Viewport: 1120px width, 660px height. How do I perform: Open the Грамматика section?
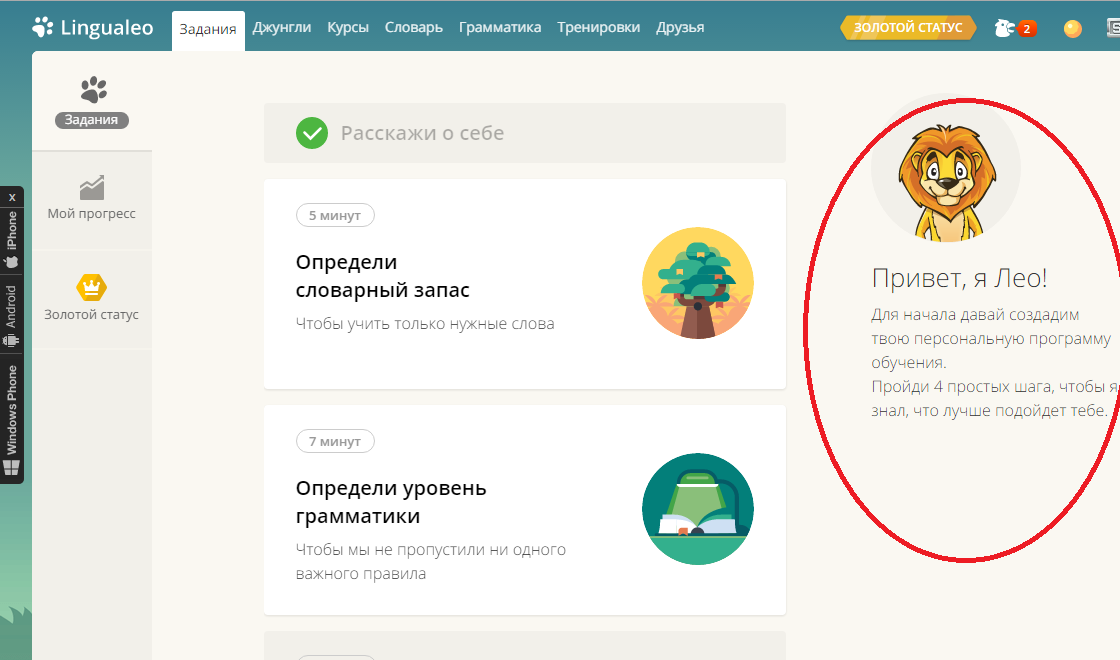point(500,27)
